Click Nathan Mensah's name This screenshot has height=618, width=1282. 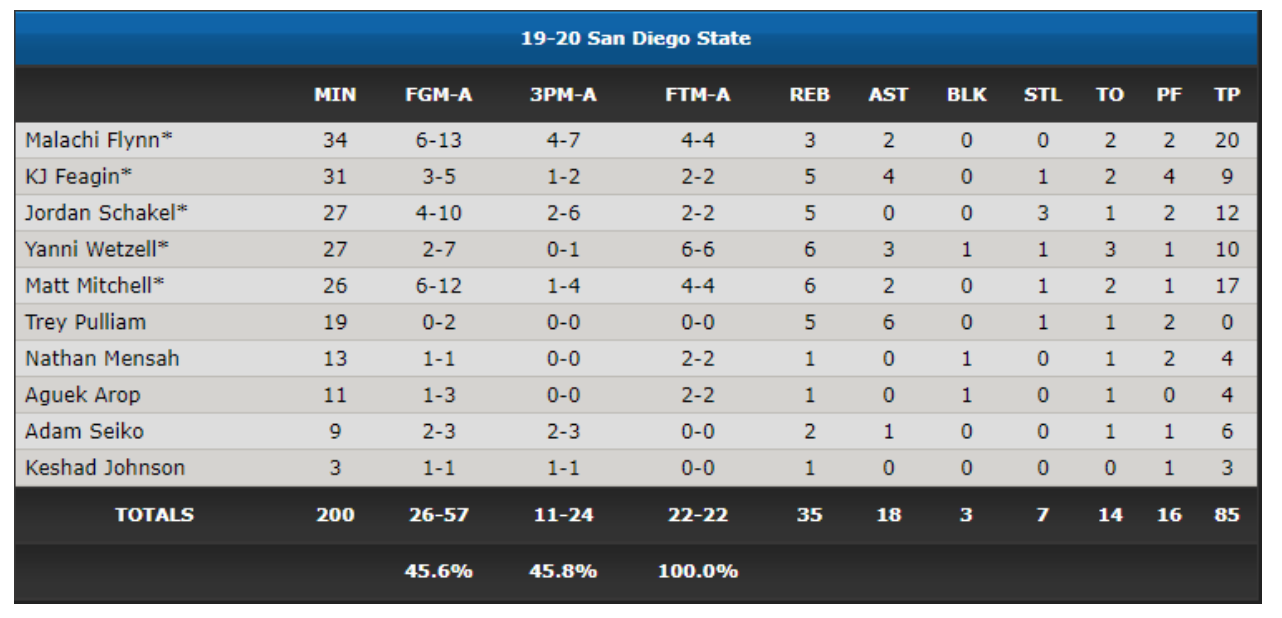tap(102, 358)
